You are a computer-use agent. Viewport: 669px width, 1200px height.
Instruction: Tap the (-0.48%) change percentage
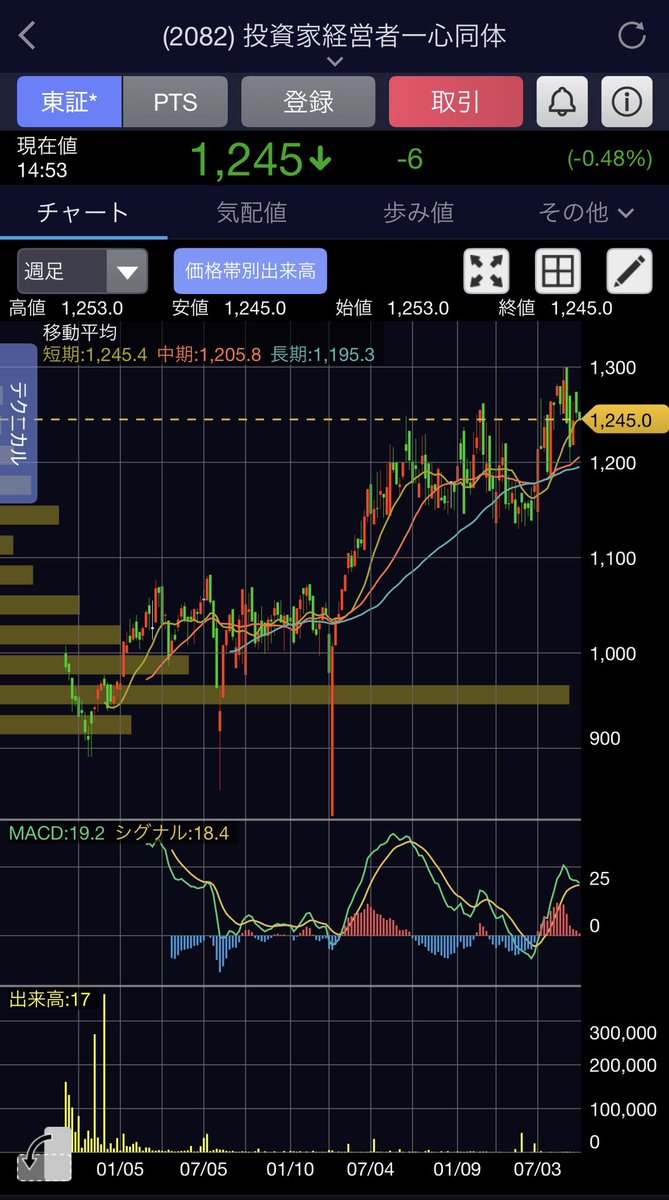point(609,158)
